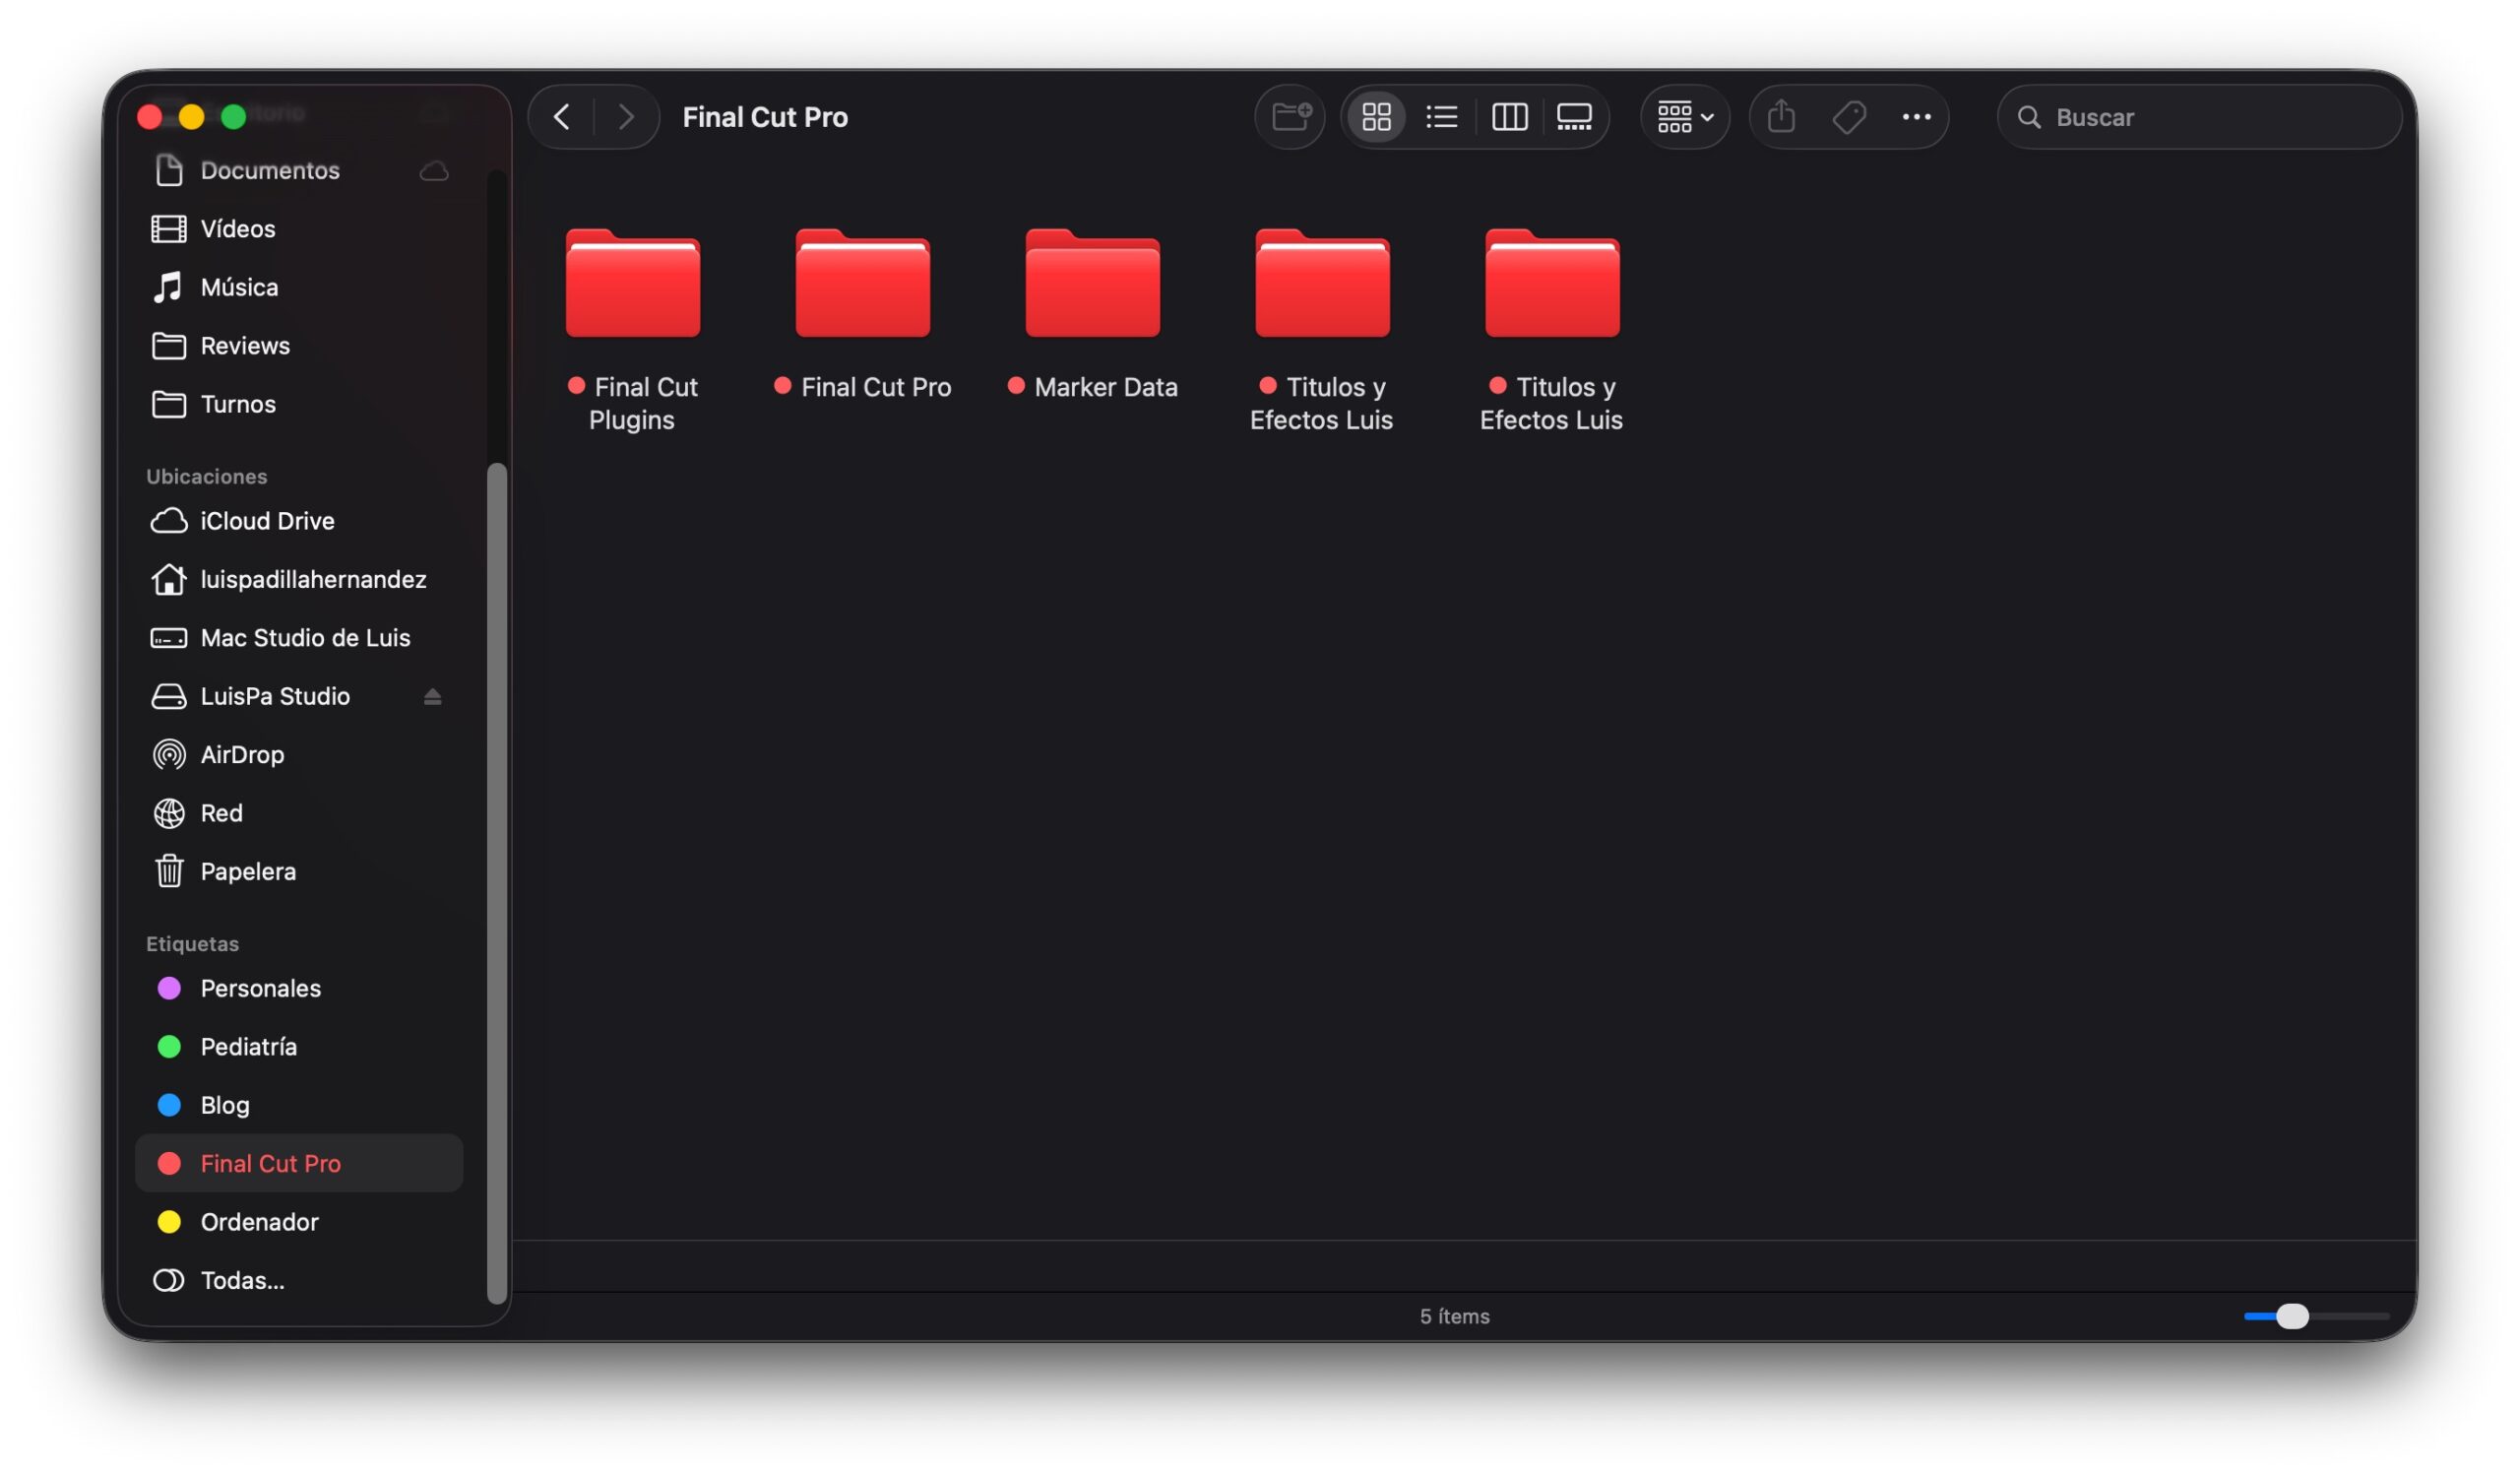Select the first Titulos y Efectos Luis folder

point(1322,284)
